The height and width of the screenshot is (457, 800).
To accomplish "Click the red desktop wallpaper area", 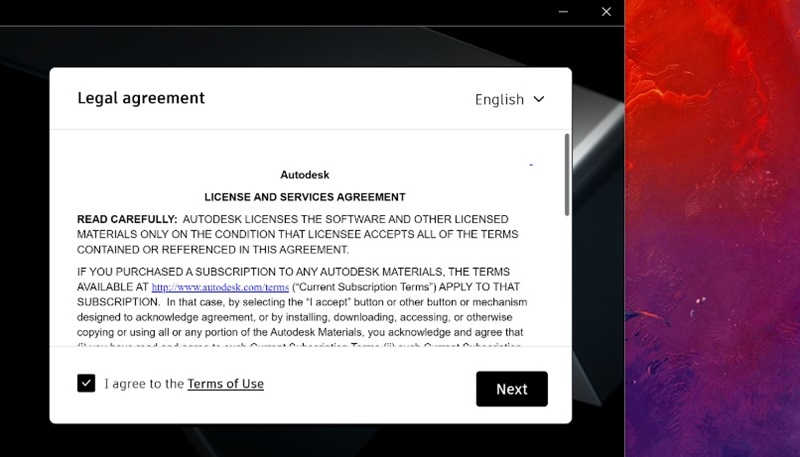I will [x=712, y=200].
